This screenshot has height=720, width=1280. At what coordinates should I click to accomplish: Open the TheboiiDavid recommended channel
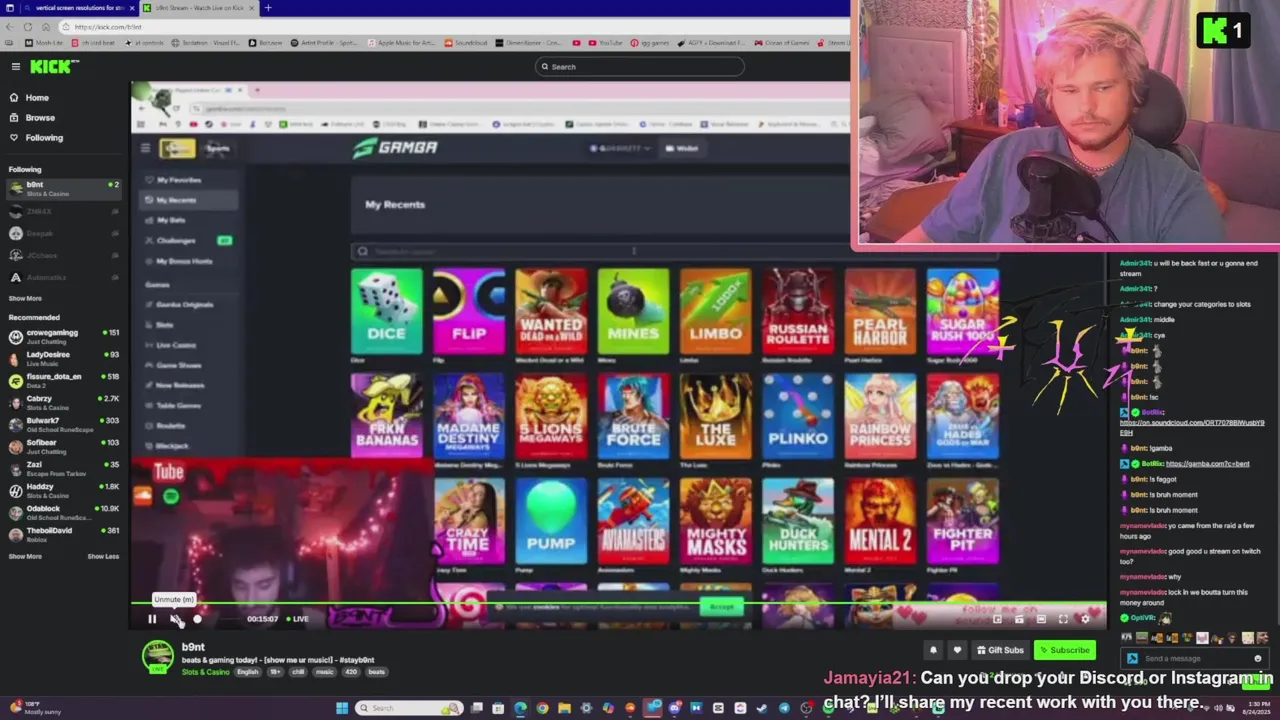pos(63,534)
